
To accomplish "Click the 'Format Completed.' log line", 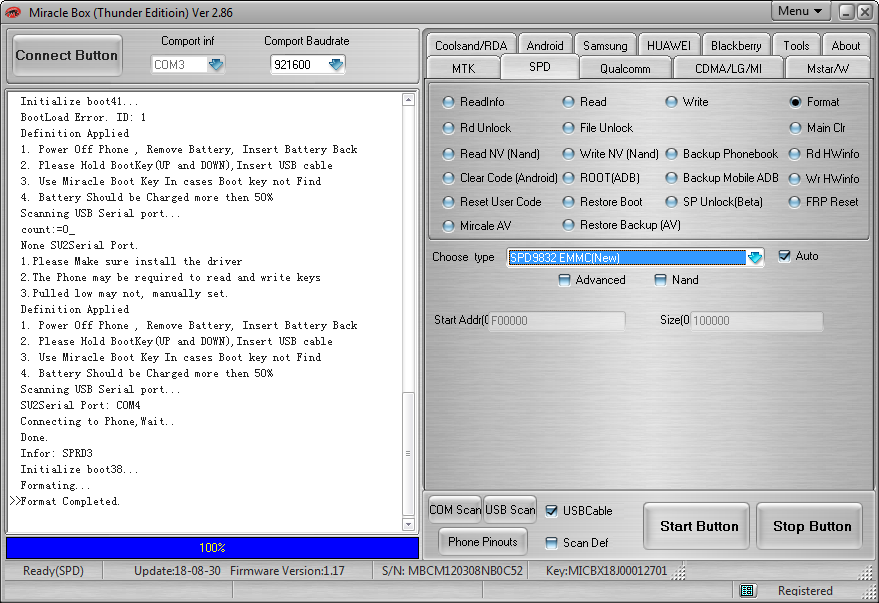I will 70,501.
